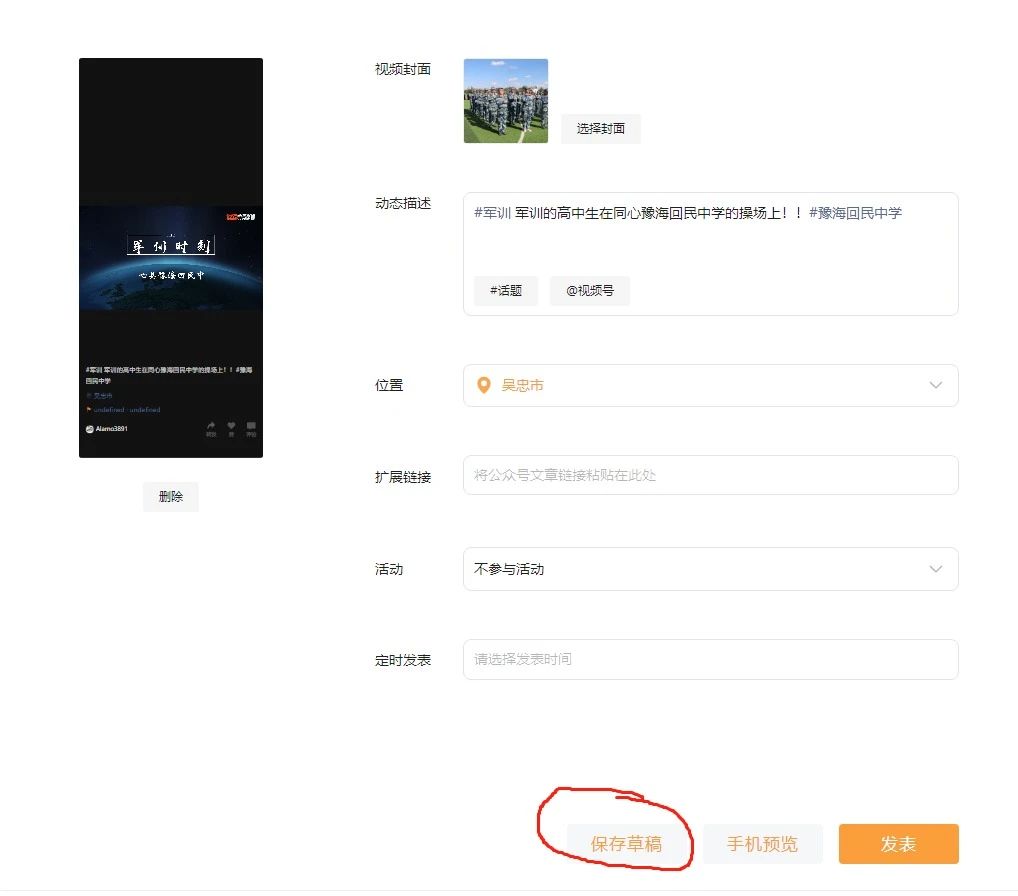Image resolution: width=1018 pixels, height=896 pixels.
Task: Click the 保存草稿 save draft button
Action: tap(626, 843)
